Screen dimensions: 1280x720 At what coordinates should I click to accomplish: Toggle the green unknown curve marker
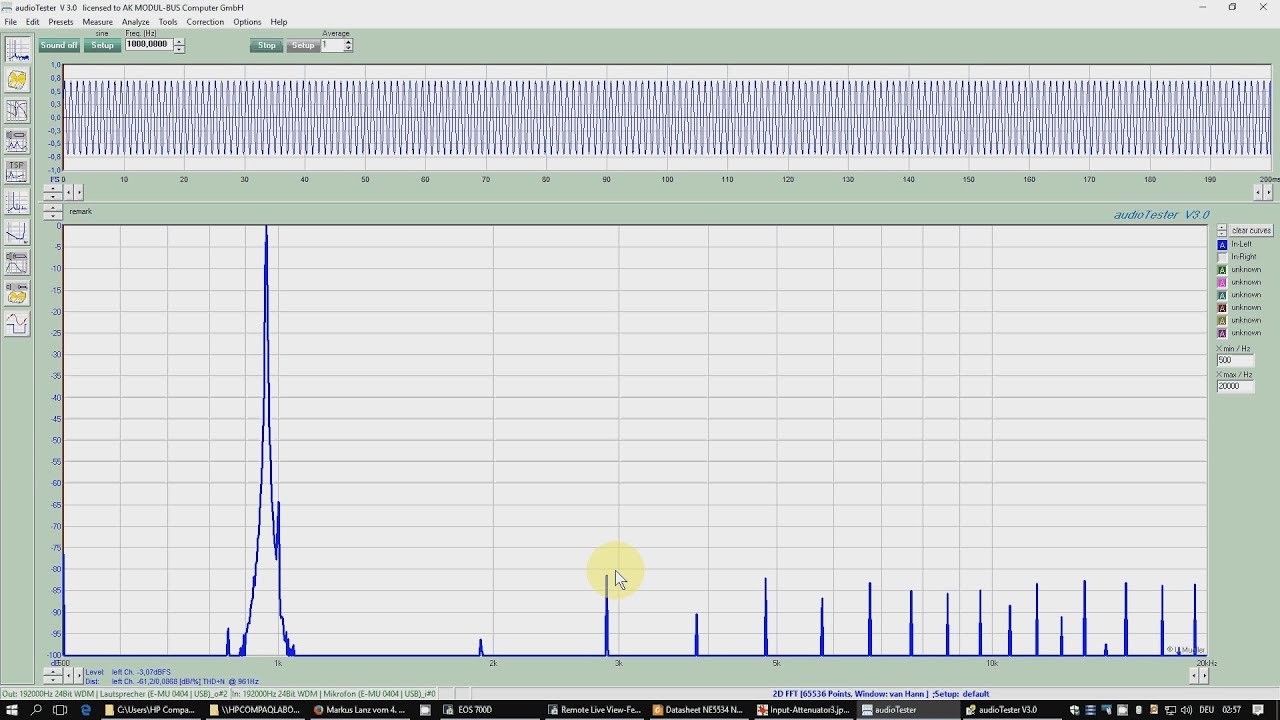tap(1222, 270)
